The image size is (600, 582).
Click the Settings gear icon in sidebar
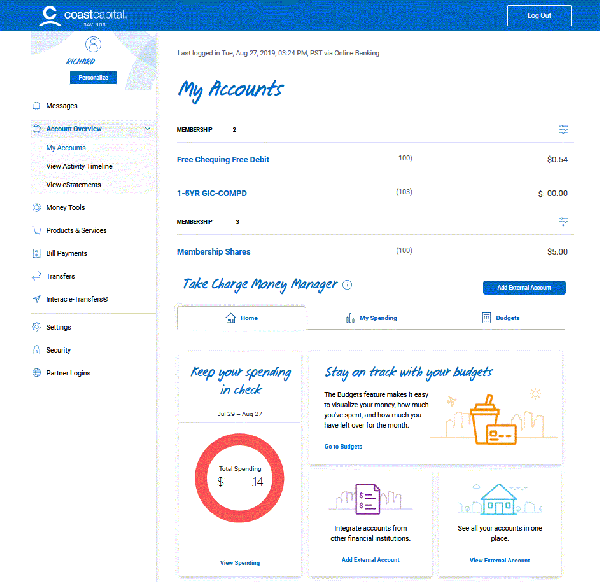[x=36, y=327]
